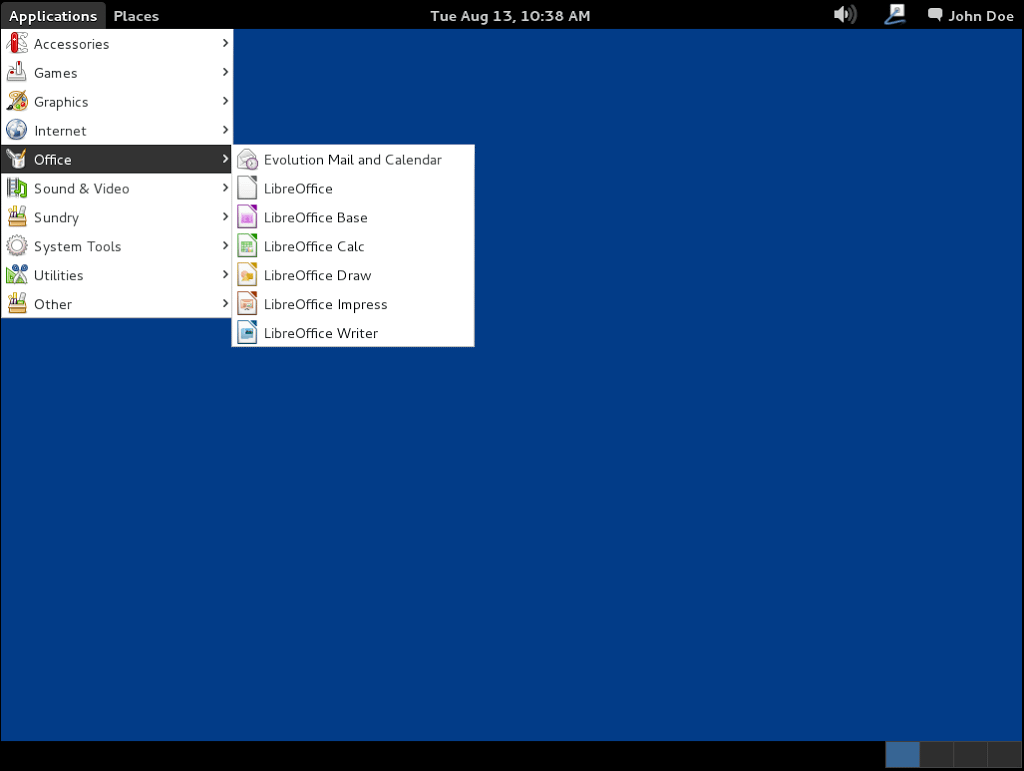This screenshot has width=1024, height=771.
Task: Click the network status icon in top panel
Action: [x=895, y=14]
